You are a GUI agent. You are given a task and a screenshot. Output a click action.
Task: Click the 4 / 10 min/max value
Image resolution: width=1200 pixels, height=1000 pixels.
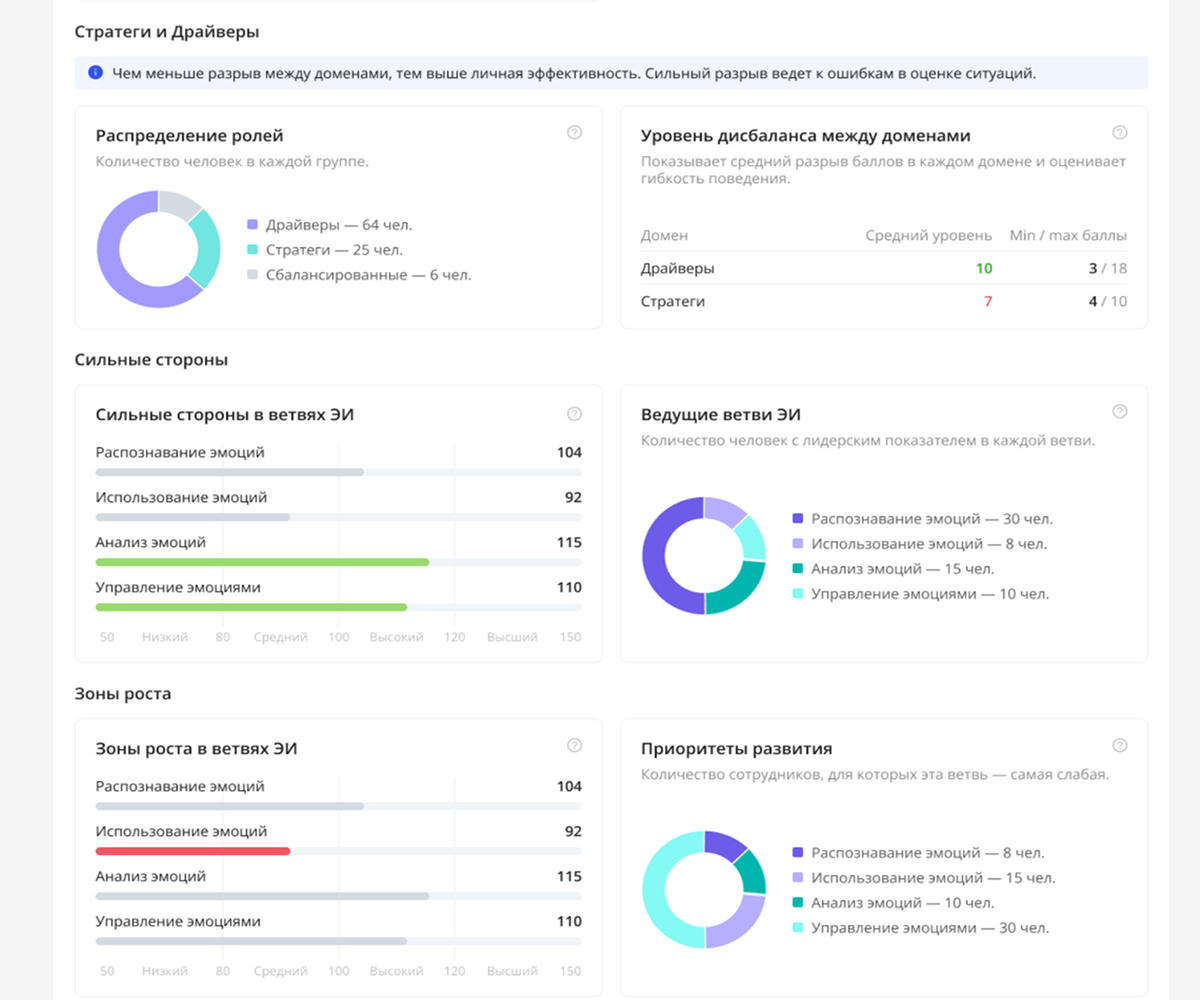tap(1108, 301)
